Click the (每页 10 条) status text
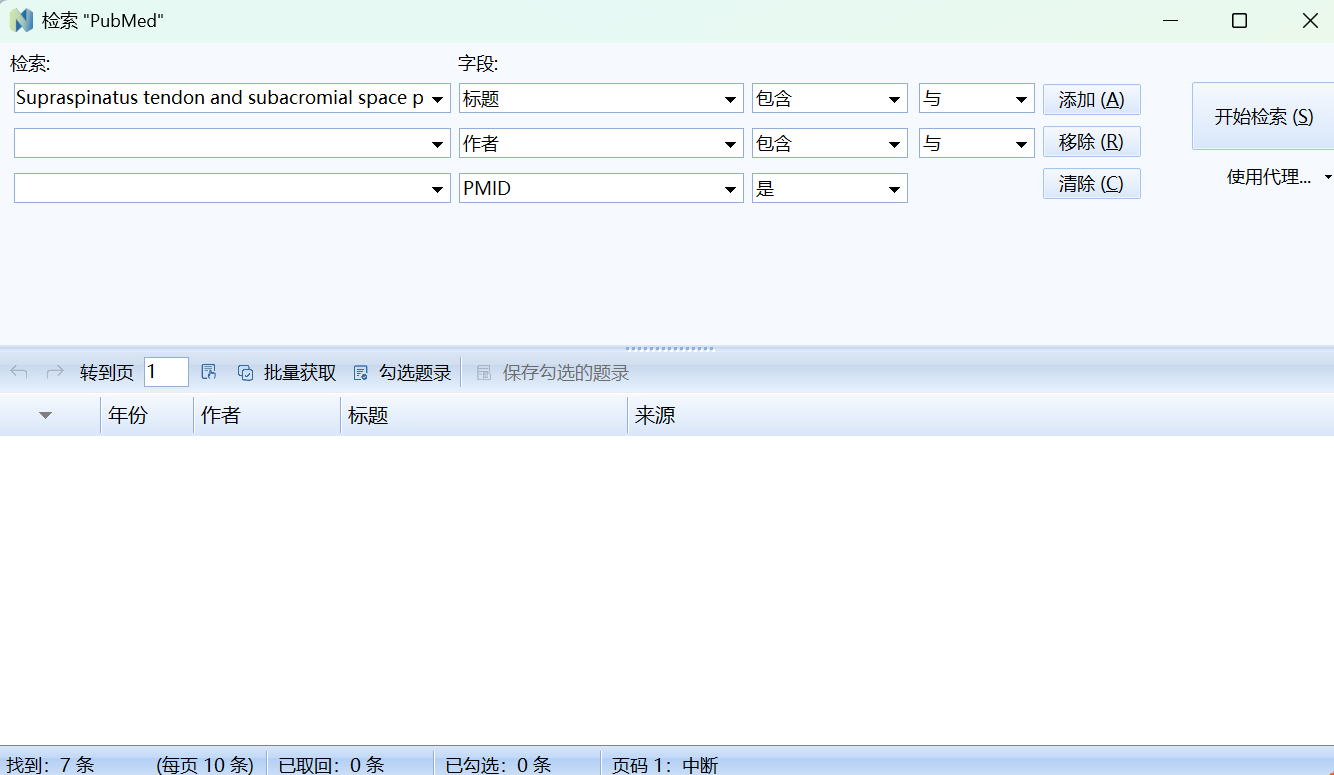This screenshot has width=1334, height=775. 205,765
